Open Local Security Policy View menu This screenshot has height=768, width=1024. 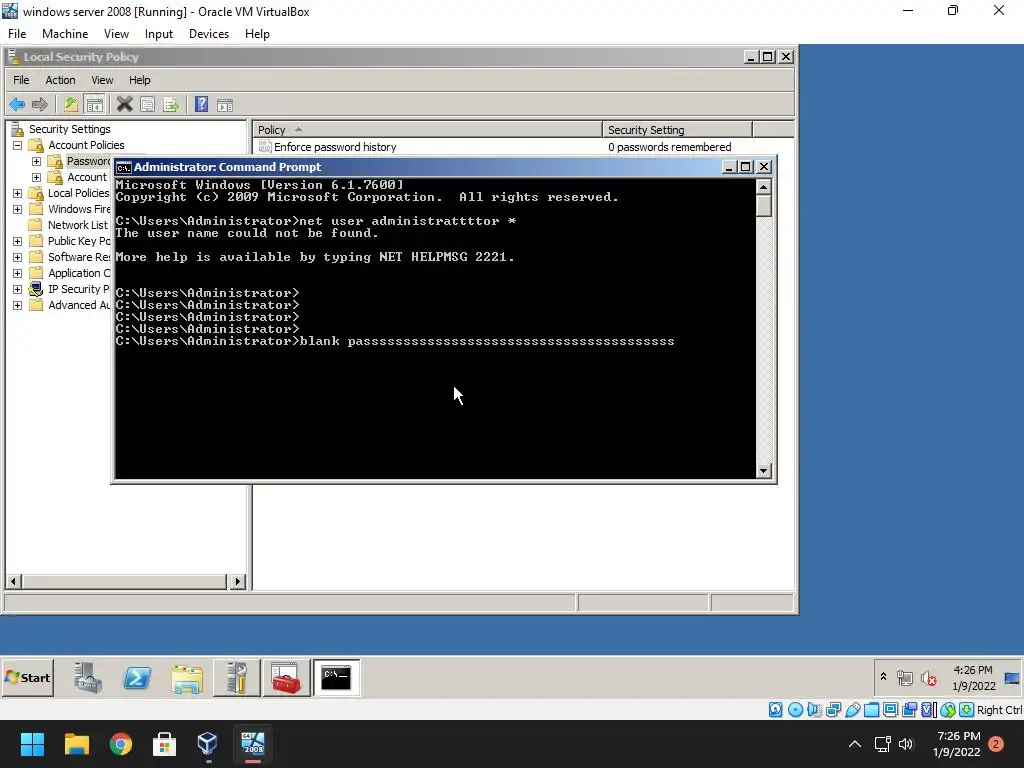102,80
